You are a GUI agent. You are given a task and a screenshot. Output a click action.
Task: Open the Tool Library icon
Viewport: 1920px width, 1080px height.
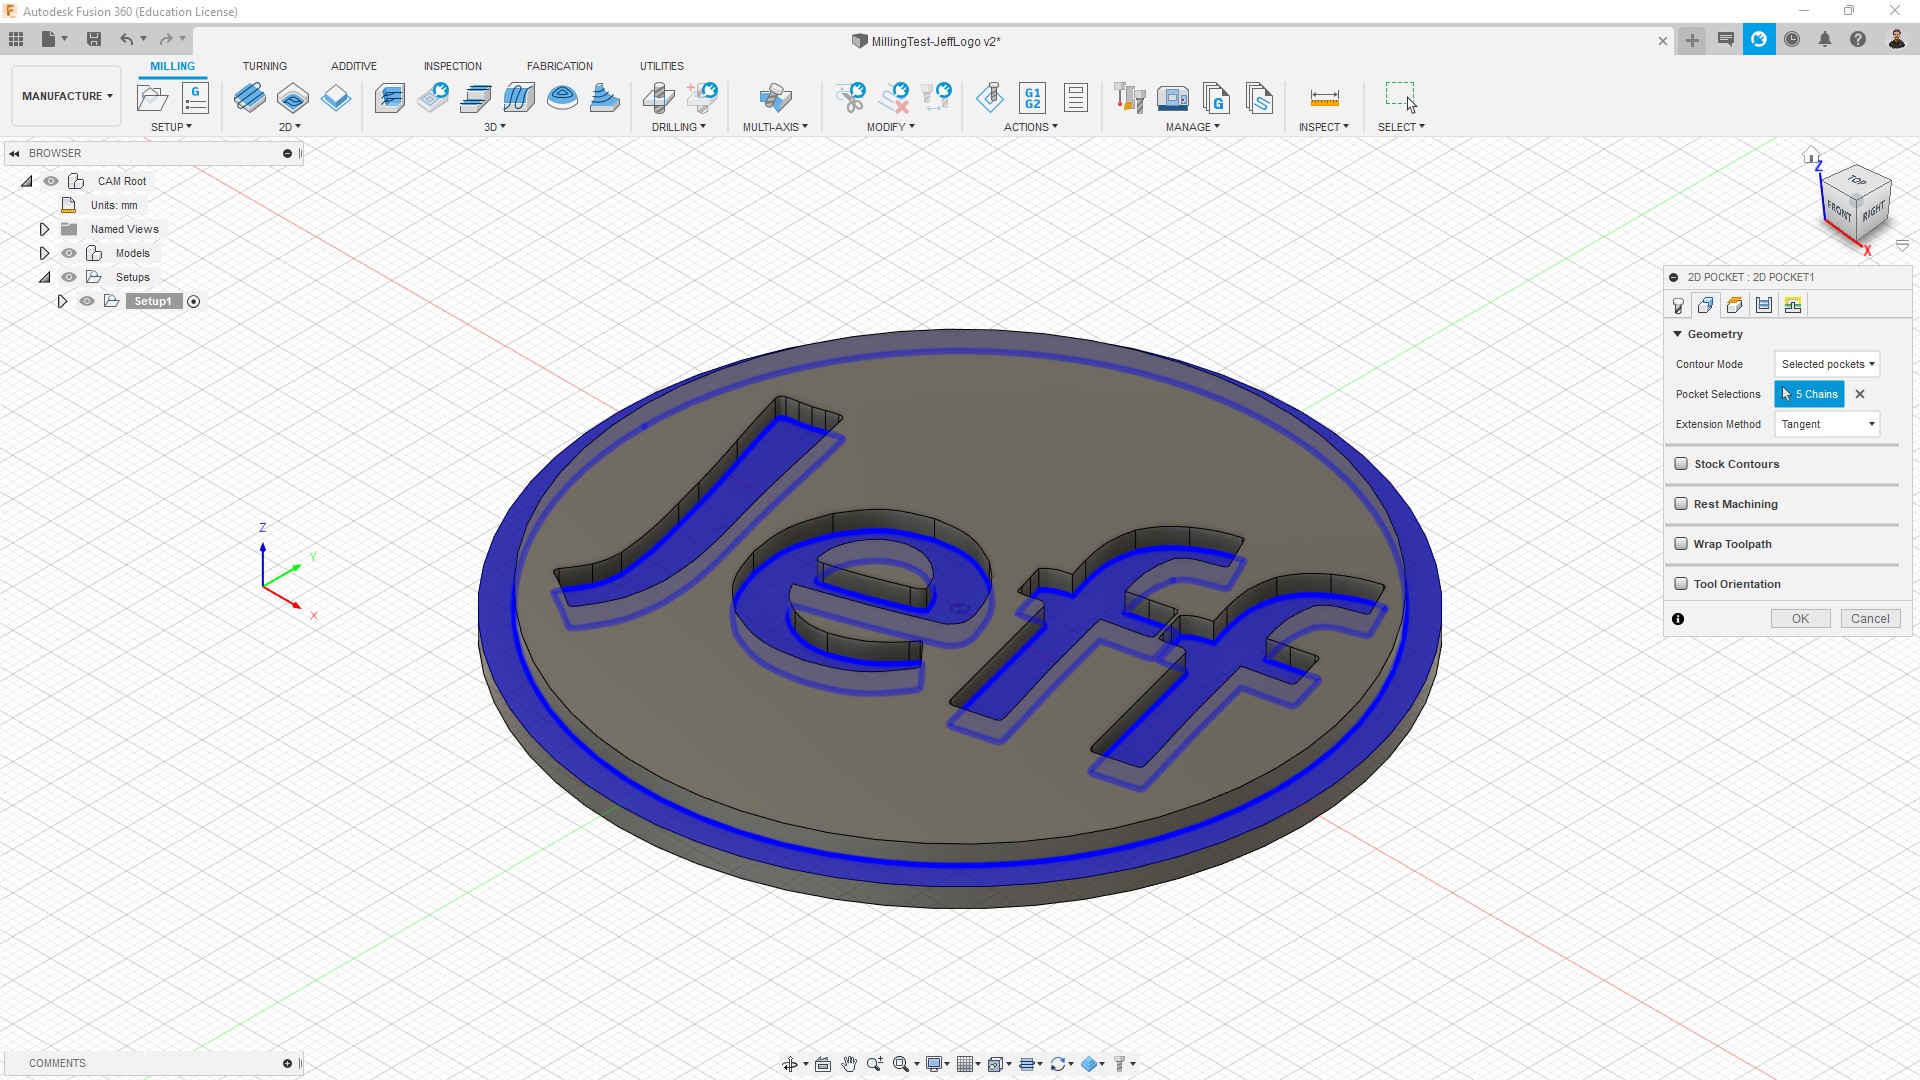(x=1129, y=97)
